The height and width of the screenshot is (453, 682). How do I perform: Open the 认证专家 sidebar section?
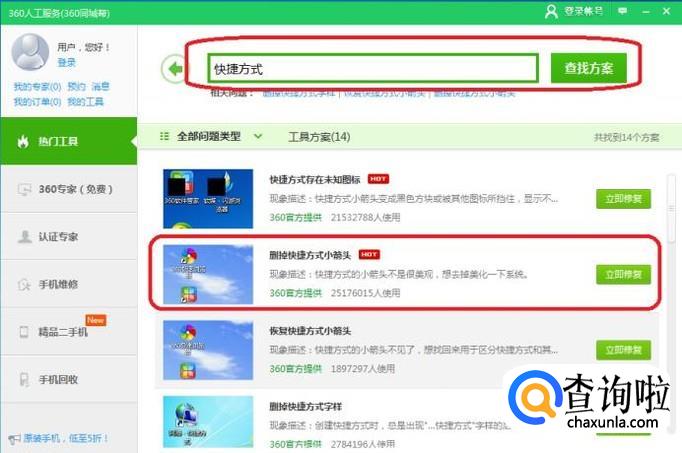tap(69, 237)
